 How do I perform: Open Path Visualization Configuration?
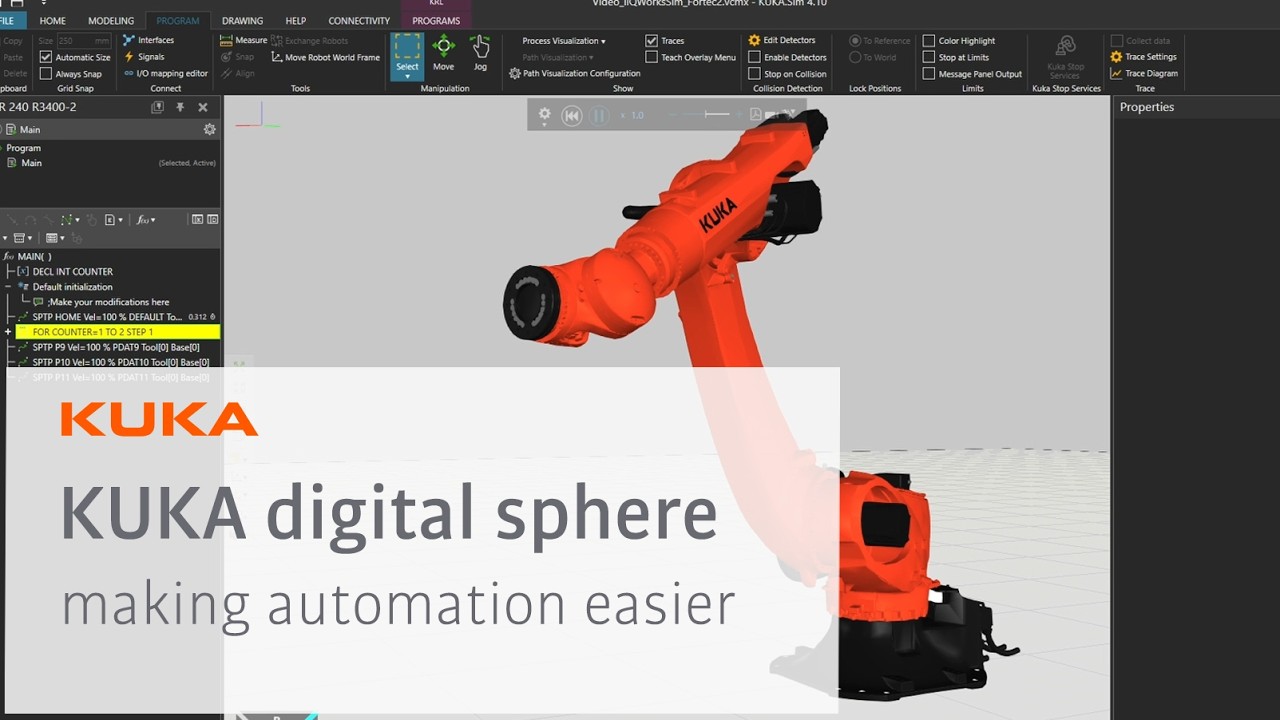(575, 73)
